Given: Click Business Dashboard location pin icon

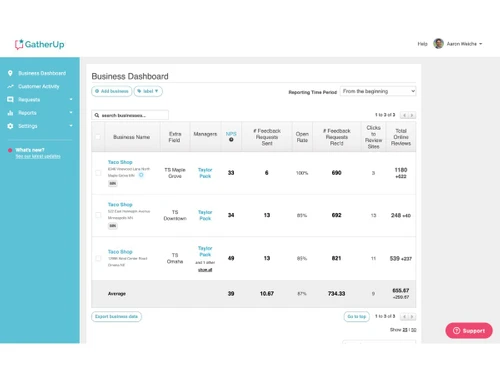Looking at the screenshot, I should click(10, 73).
